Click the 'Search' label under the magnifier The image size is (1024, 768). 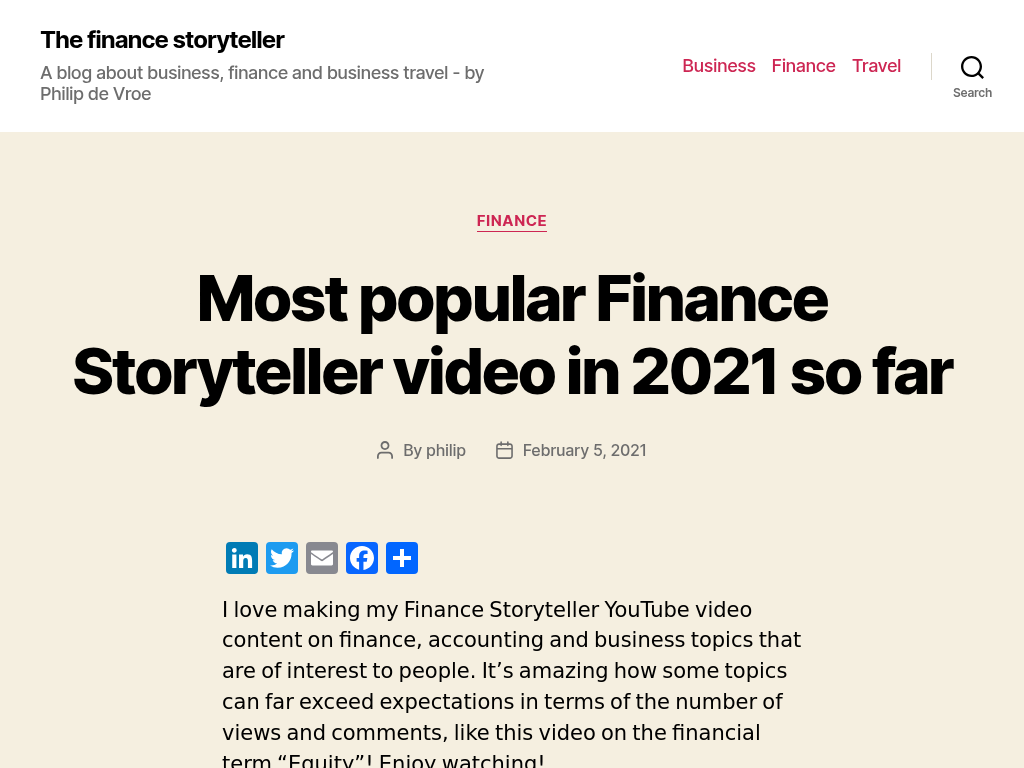(x=972, y=93)
